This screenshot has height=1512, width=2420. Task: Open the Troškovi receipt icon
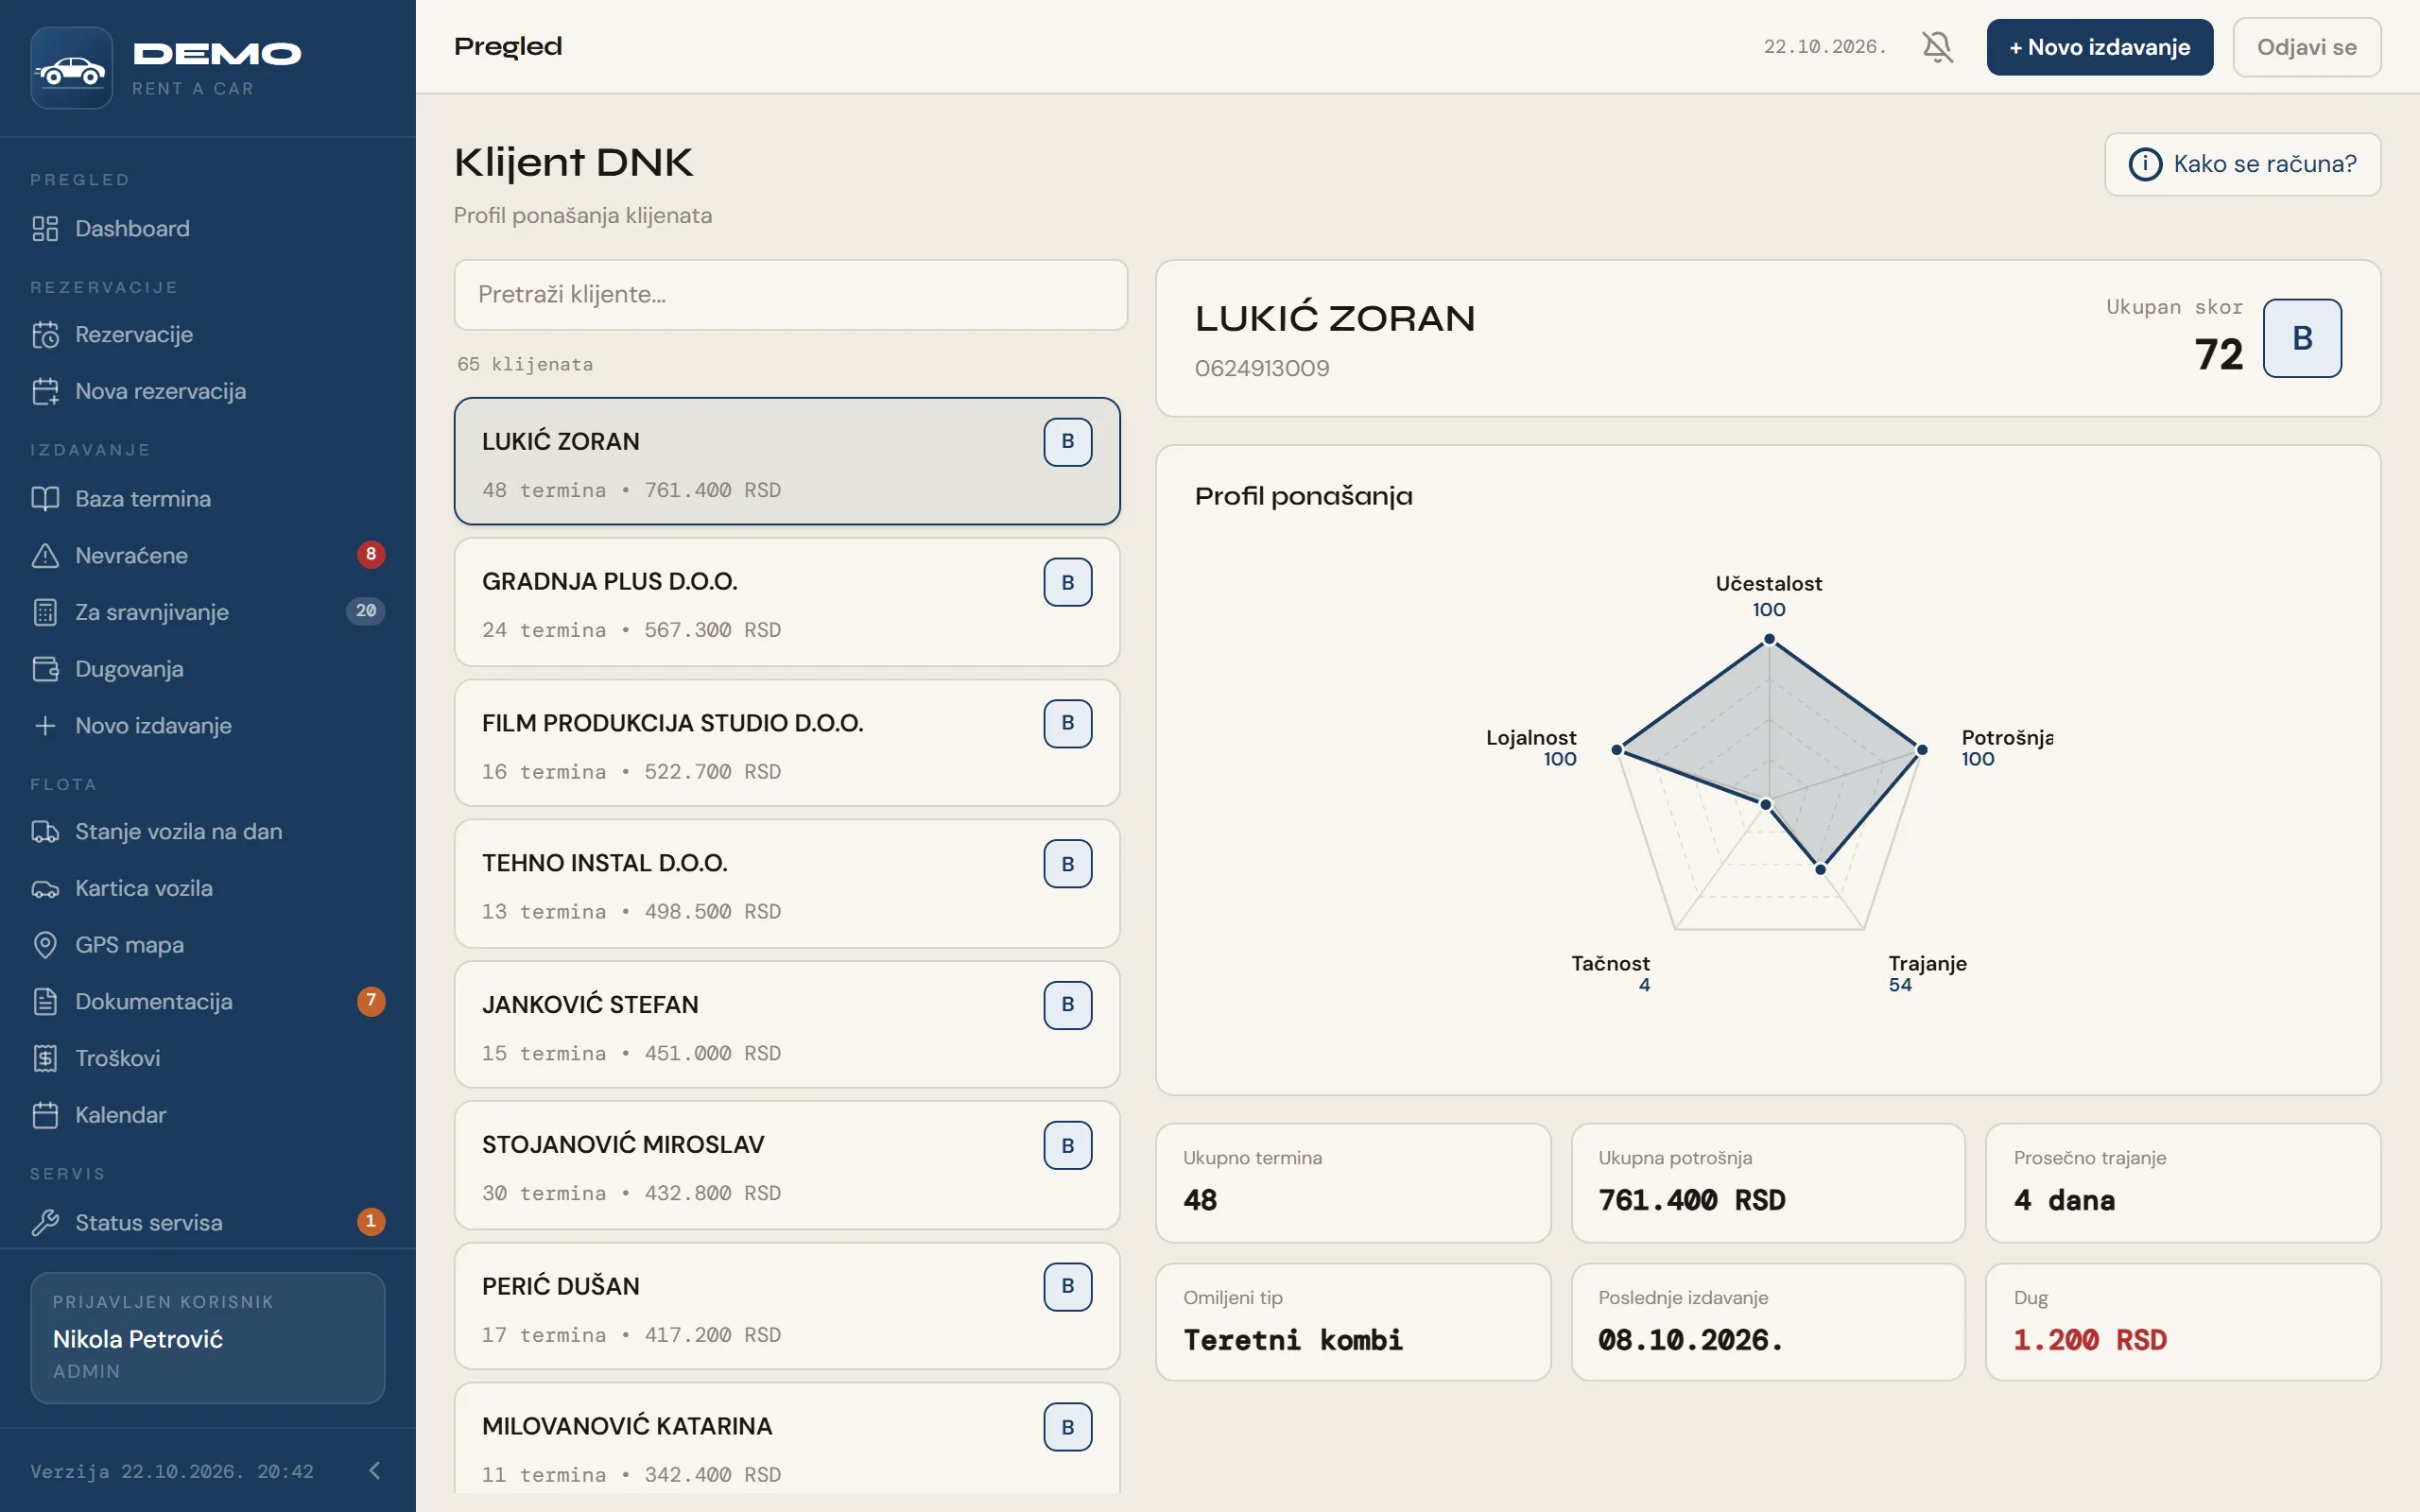45,1058
